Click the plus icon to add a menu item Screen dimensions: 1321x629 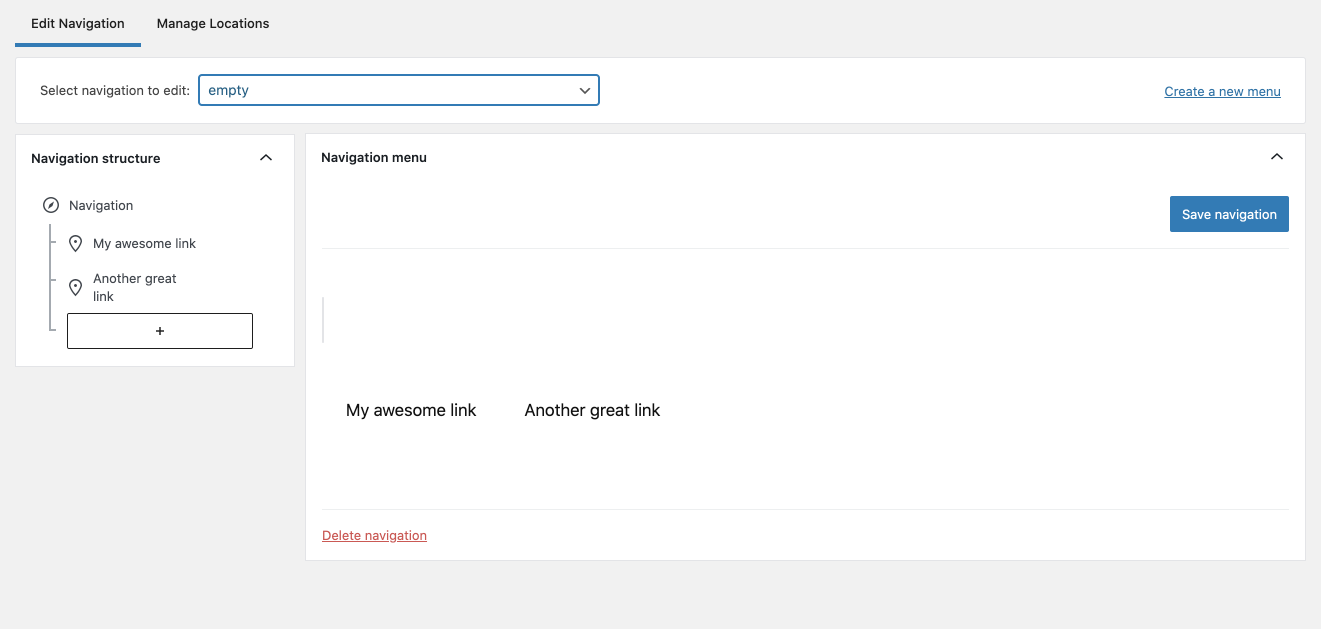(160, 330)
